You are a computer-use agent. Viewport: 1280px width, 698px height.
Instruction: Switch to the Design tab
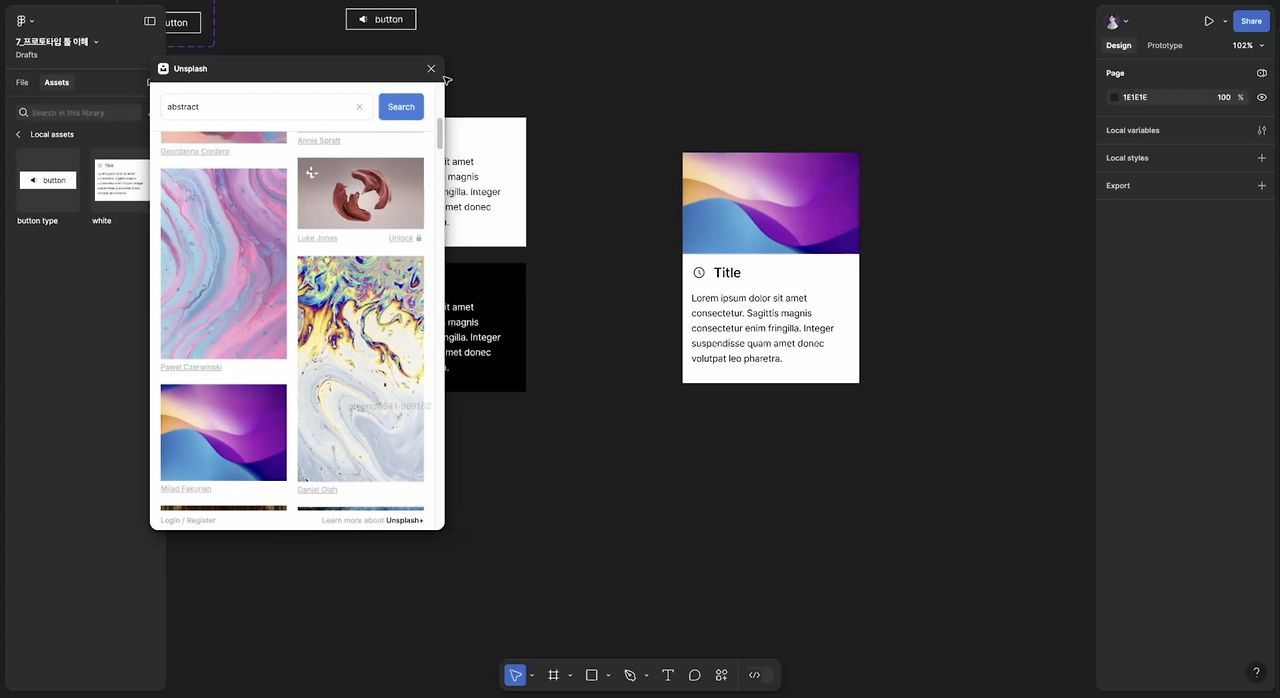pyautogui.click(x=1118, y=45)
